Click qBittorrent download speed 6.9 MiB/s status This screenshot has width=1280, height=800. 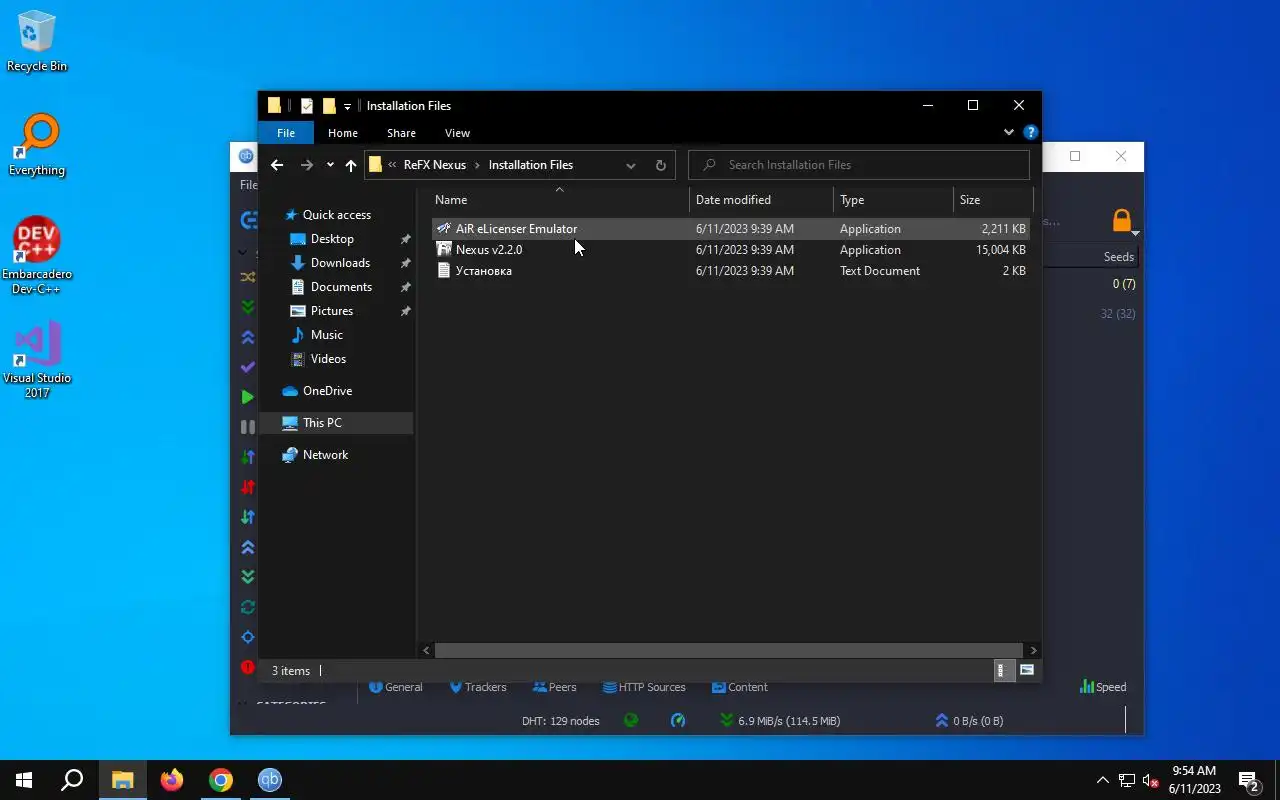click(780, 720)
